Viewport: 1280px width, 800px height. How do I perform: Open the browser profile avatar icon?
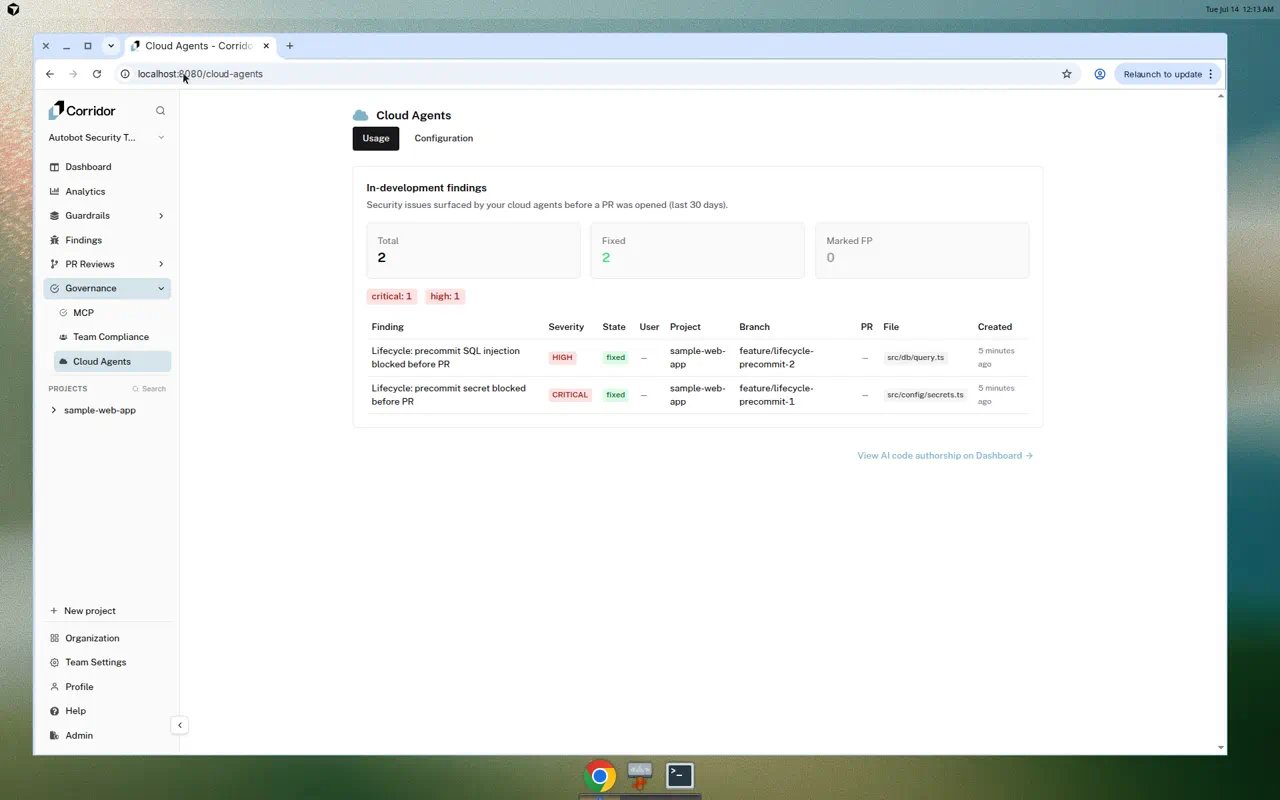click(x=1099, y=74)
